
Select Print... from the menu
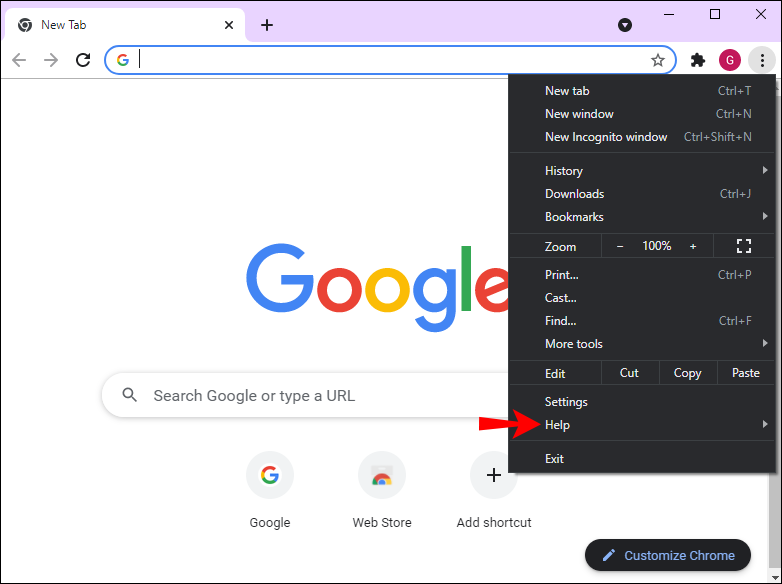click(x=642, y=275)
